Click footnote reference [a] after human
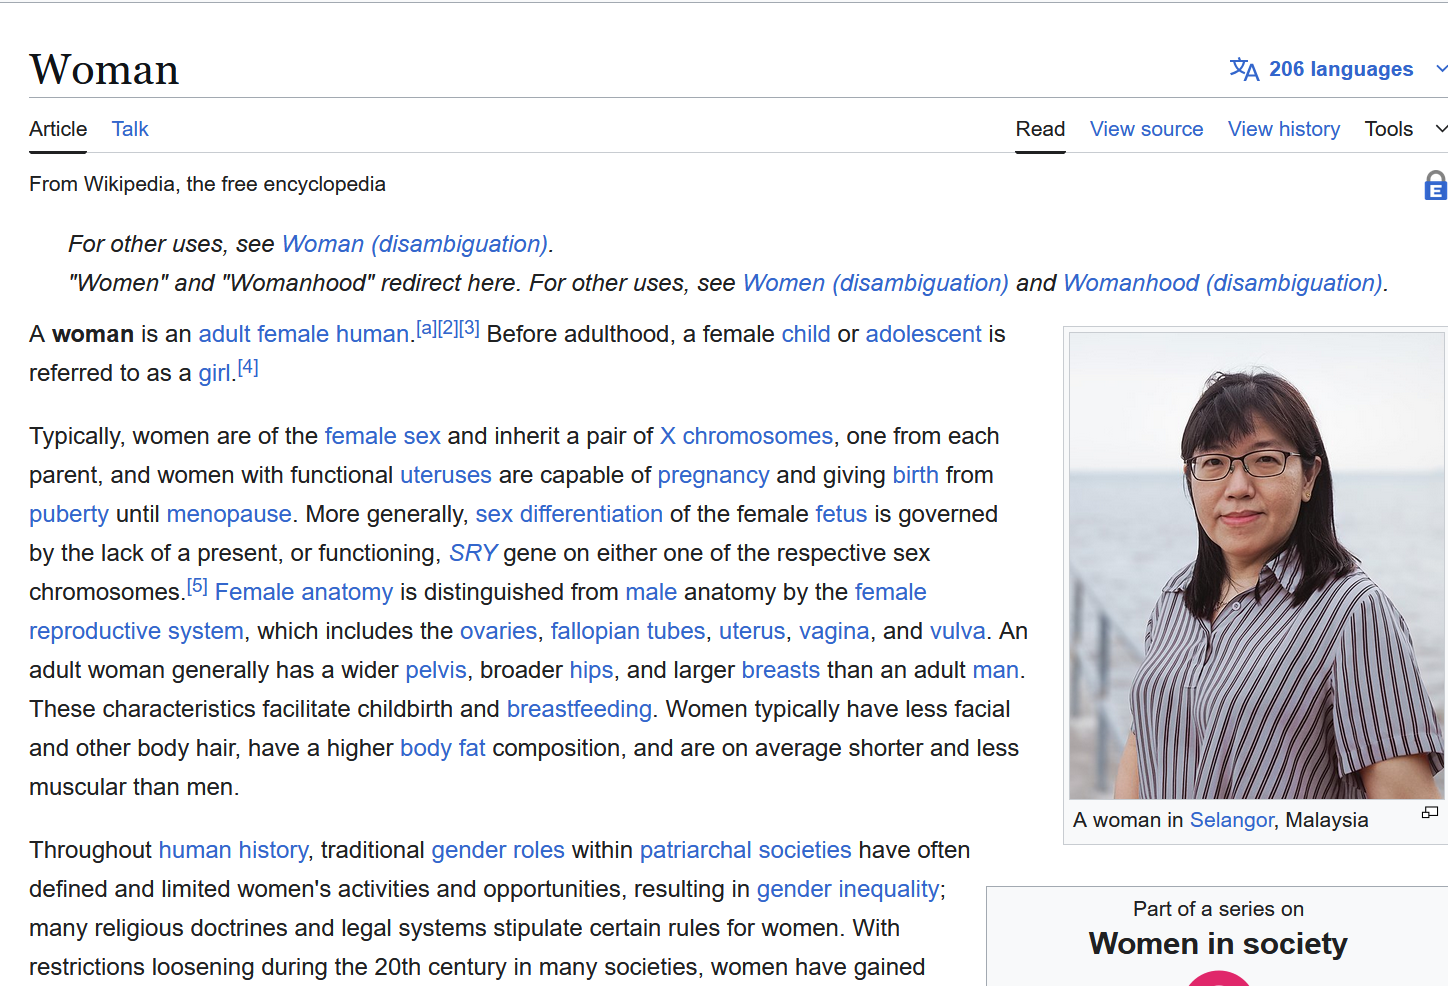The width and height of the screenshot is (1448, 986). tap(426, 328)
